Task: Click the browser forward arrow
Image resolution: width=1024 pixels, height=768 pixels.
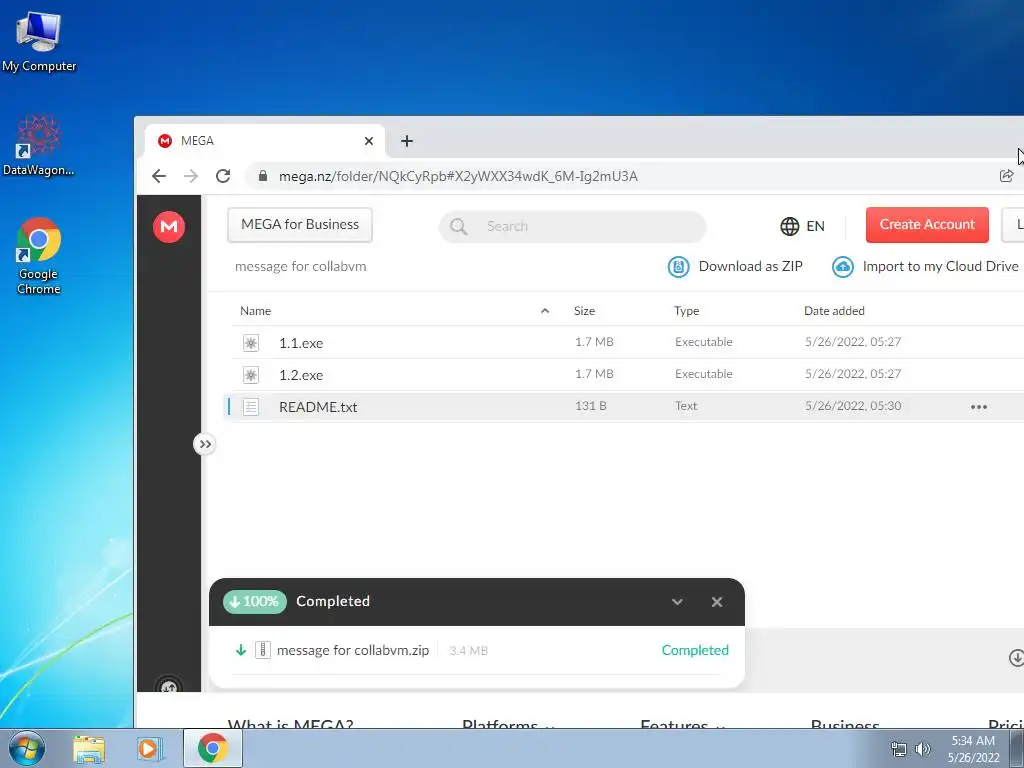Action: coord(191,176)
